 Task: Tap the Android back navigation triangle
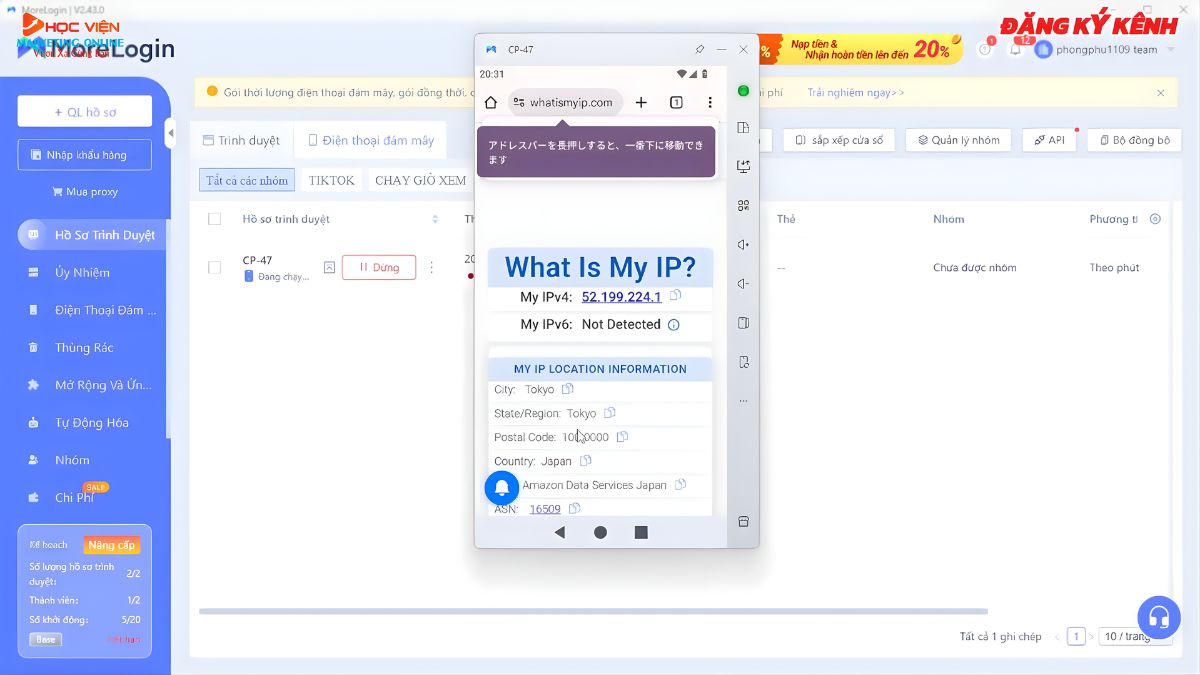tap(559, 533)
